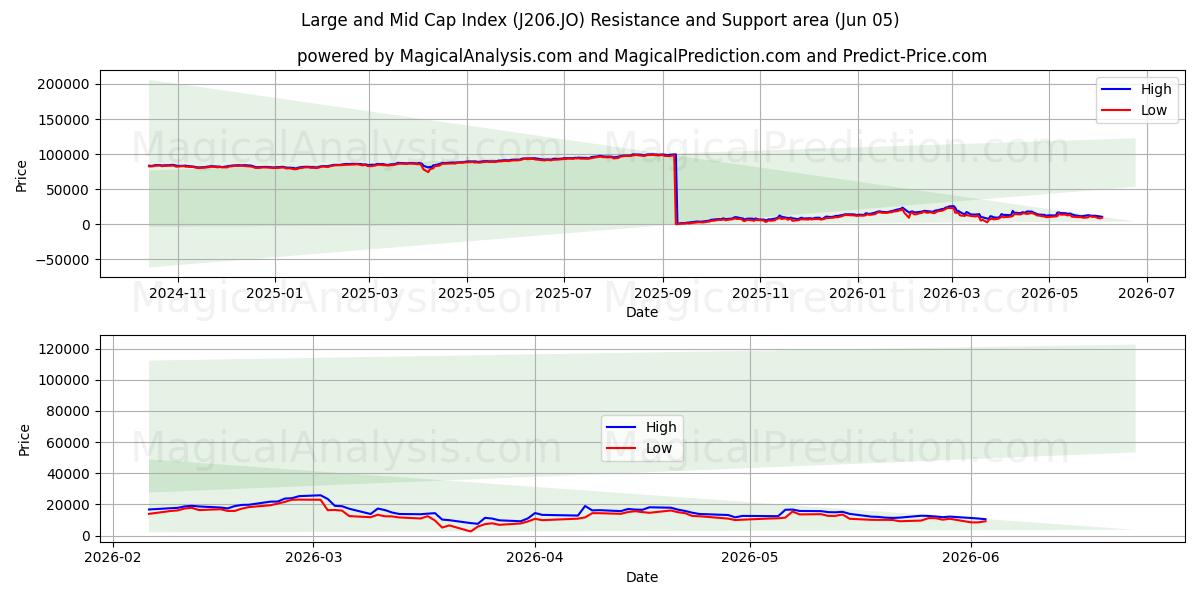The image size is (1200, 600).
Task: Click the 'High' legend entry in the top chart
Action: point(1154,89)
